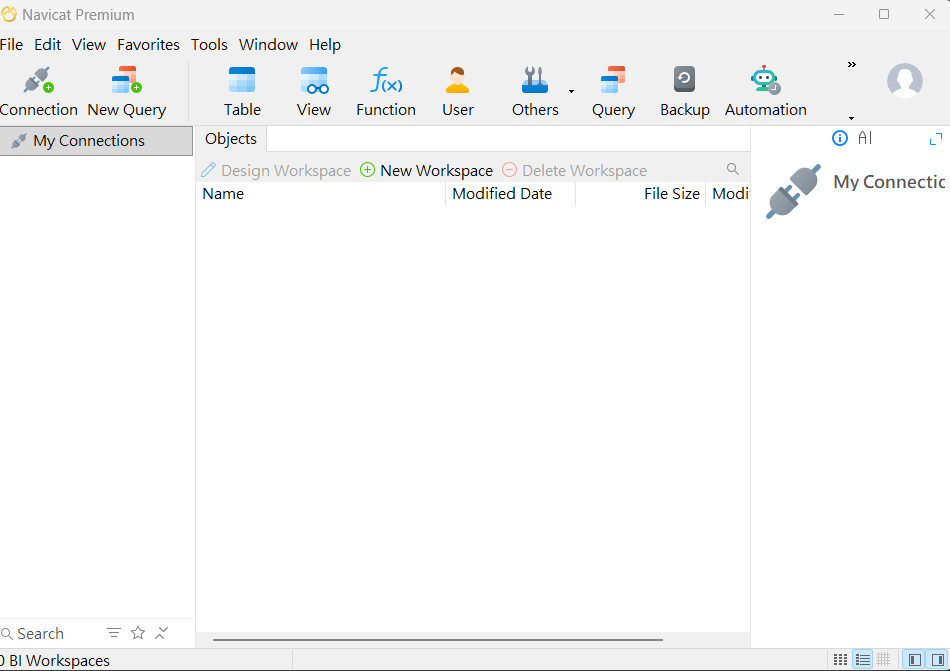950x671 pixels.
Task: Expand the Others dropdown arrow
Action: click(x=571, y=91)
